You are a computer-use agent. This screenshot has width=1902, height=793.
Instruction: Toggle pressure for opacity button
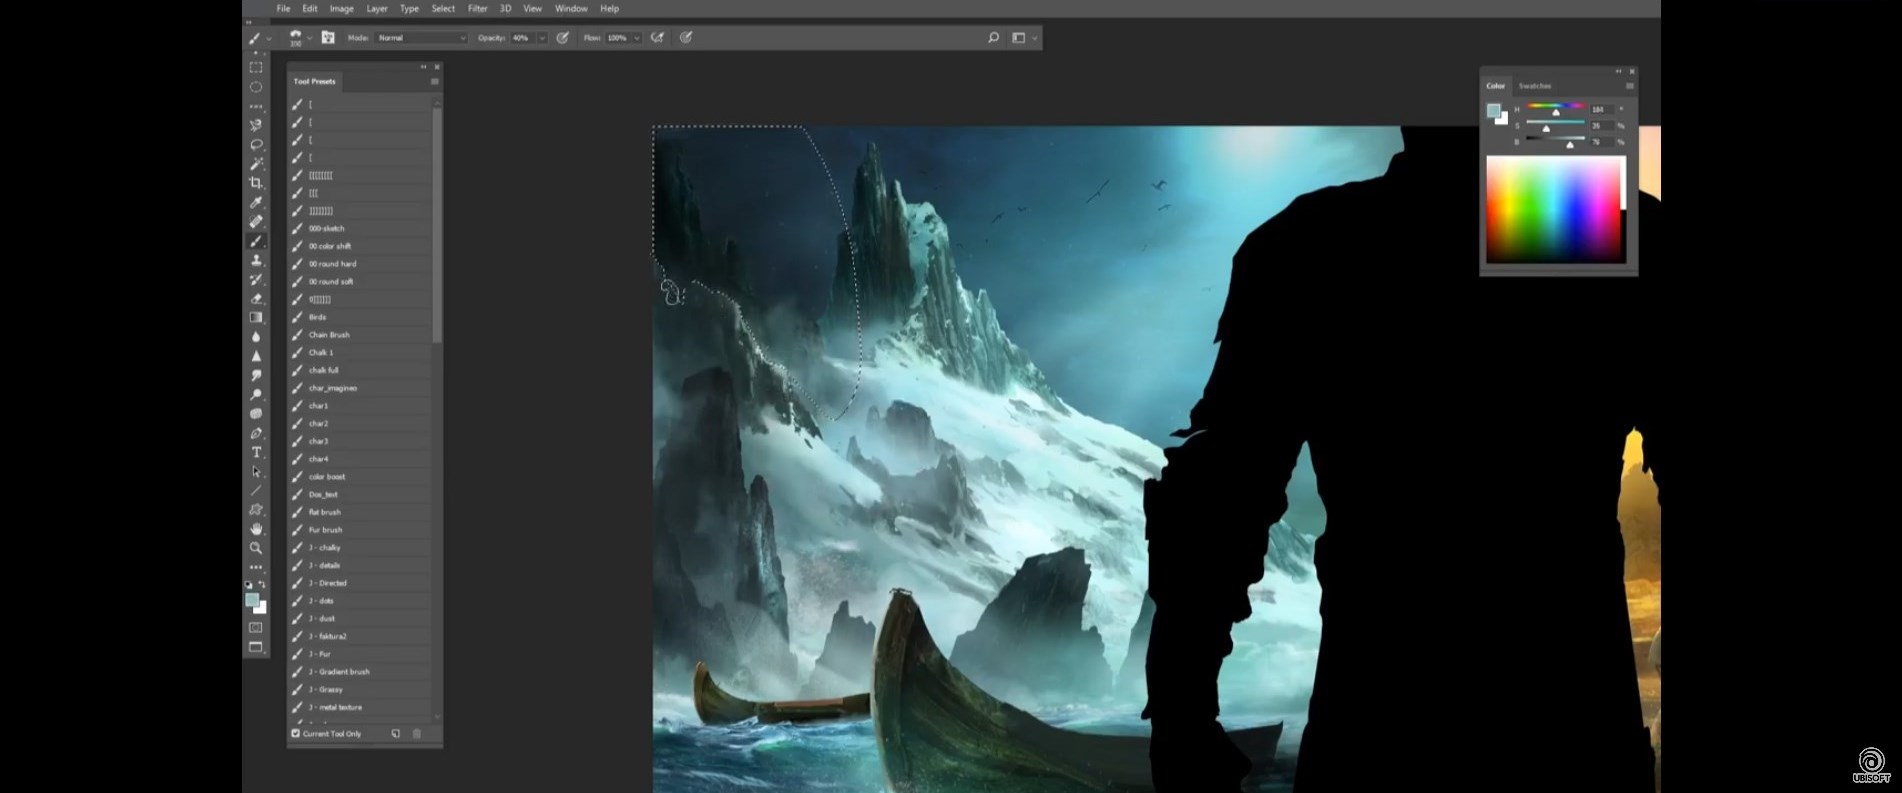point(563,38)
